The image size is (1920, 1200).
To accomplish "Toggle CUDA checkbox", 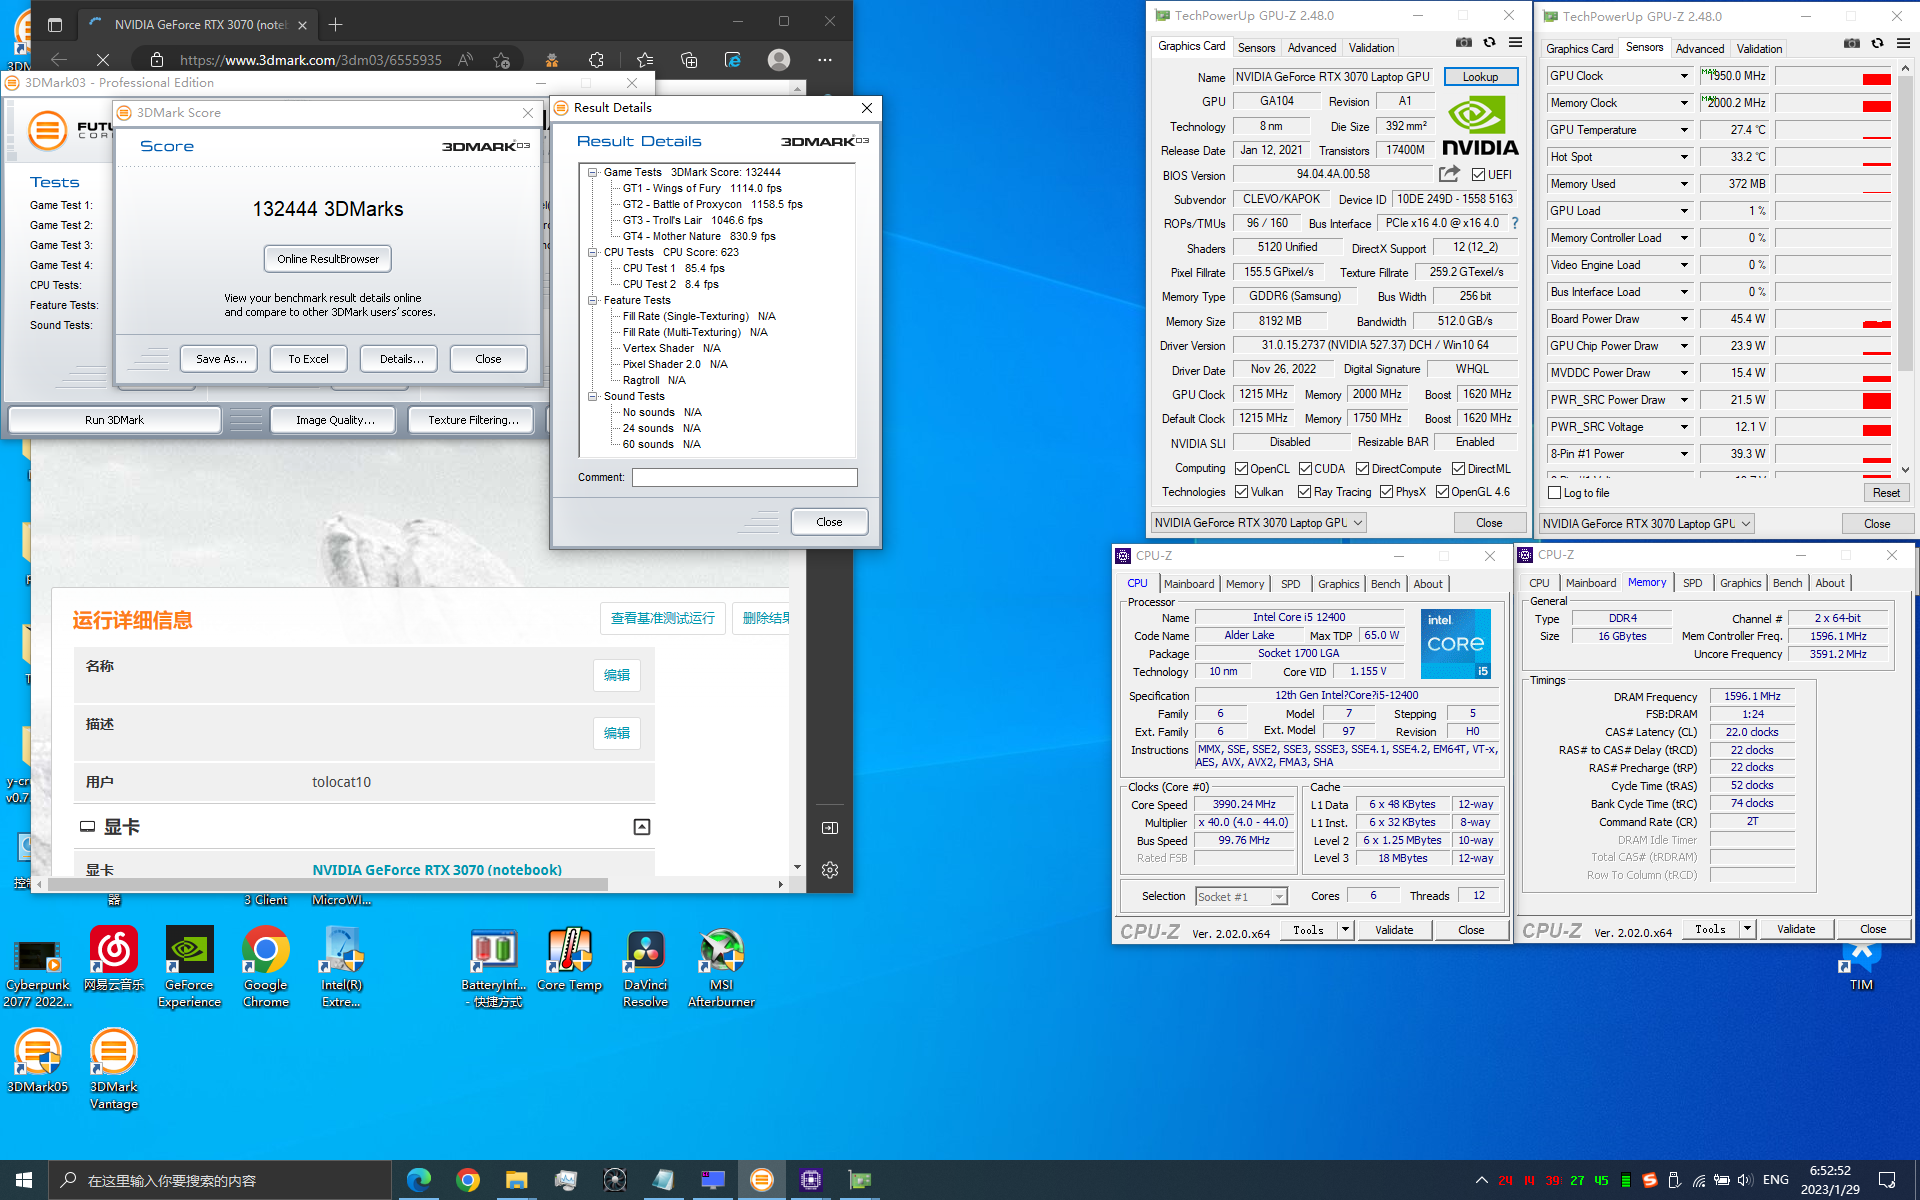I will (x=1305, y=469).
